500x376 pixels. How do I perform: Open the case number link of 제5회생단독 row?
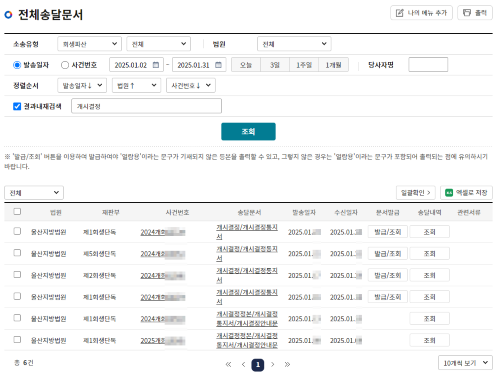(x=163, y=254)
